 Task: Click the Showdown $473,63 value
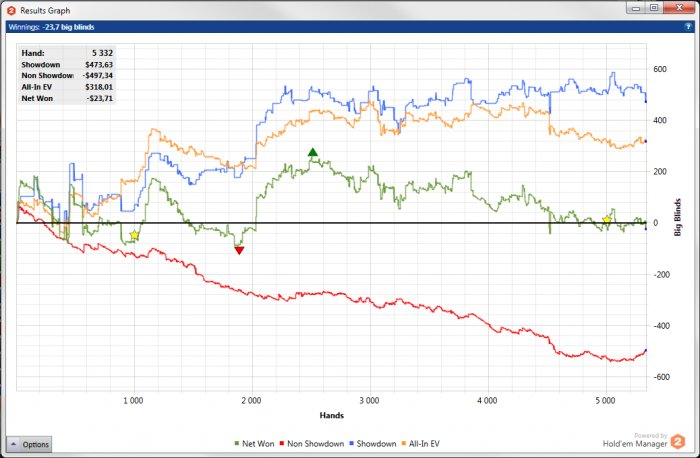click(99, 65)
